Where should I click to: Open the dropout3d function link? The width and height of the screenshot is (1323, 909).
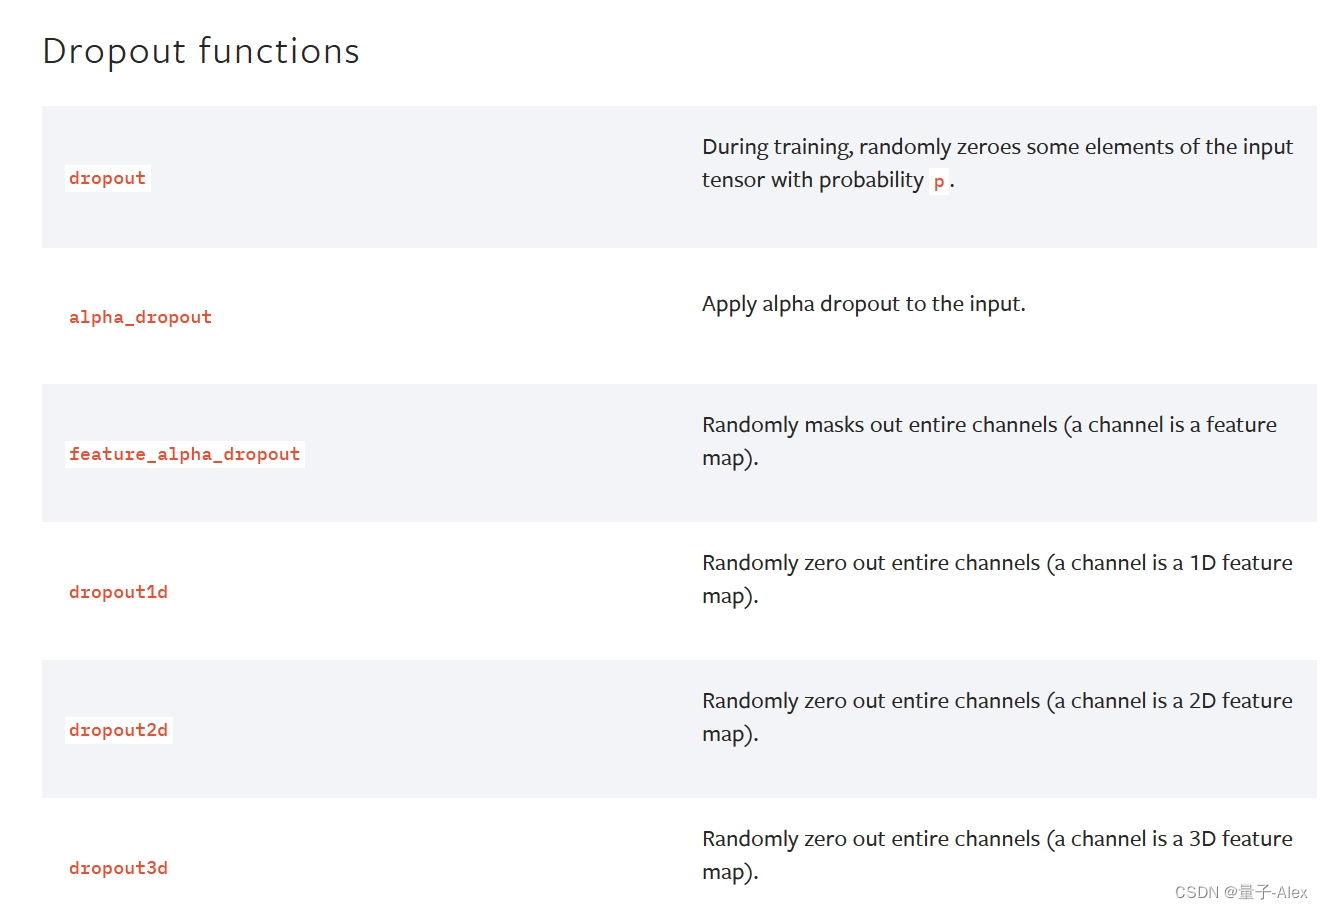tap(118, 868)
